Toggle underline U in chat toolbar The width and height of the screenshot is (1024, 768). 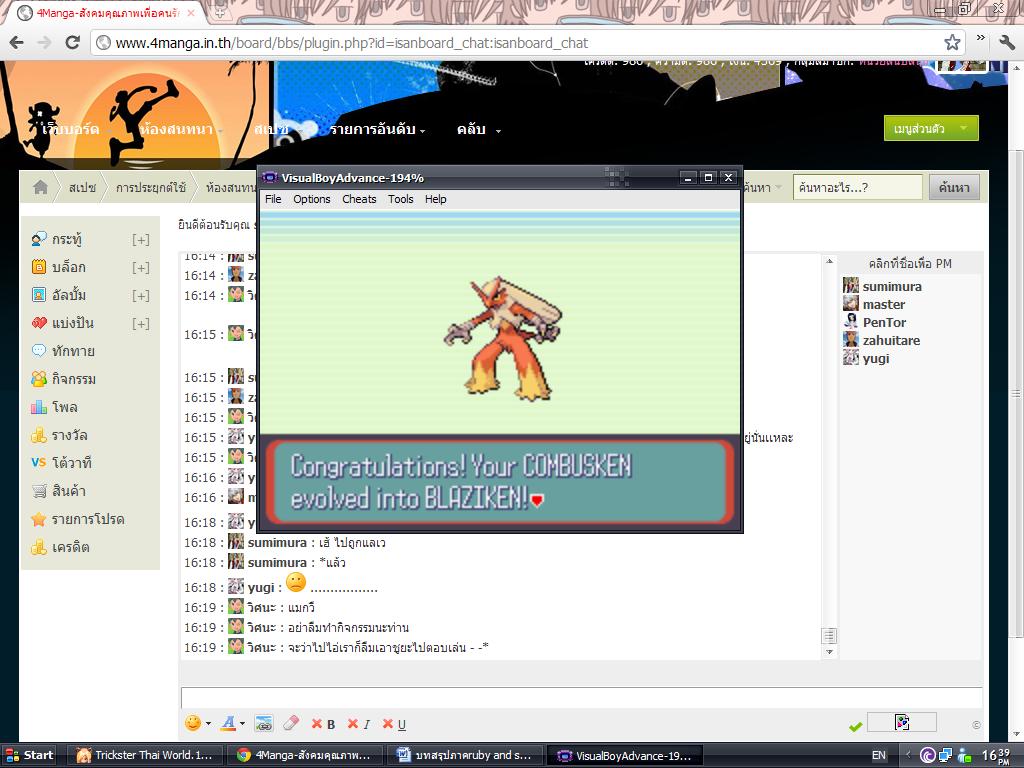[394, 724]
